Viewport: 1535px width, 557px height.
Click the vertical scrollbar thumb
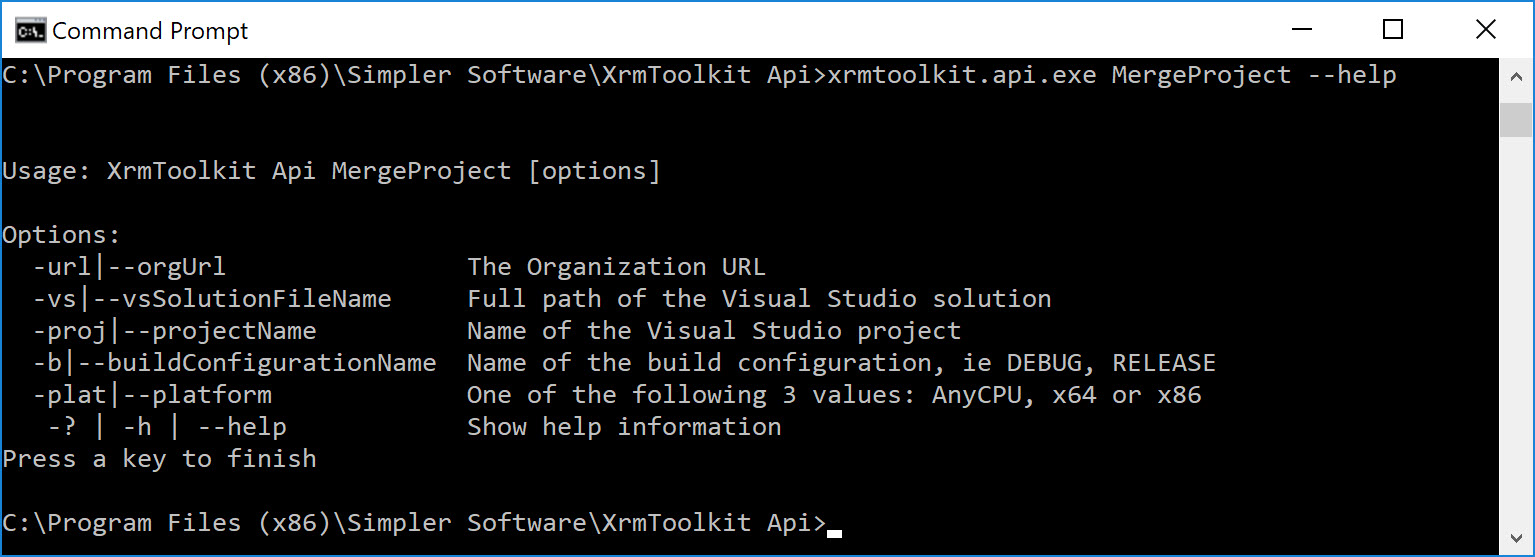tap(1515, 119)
